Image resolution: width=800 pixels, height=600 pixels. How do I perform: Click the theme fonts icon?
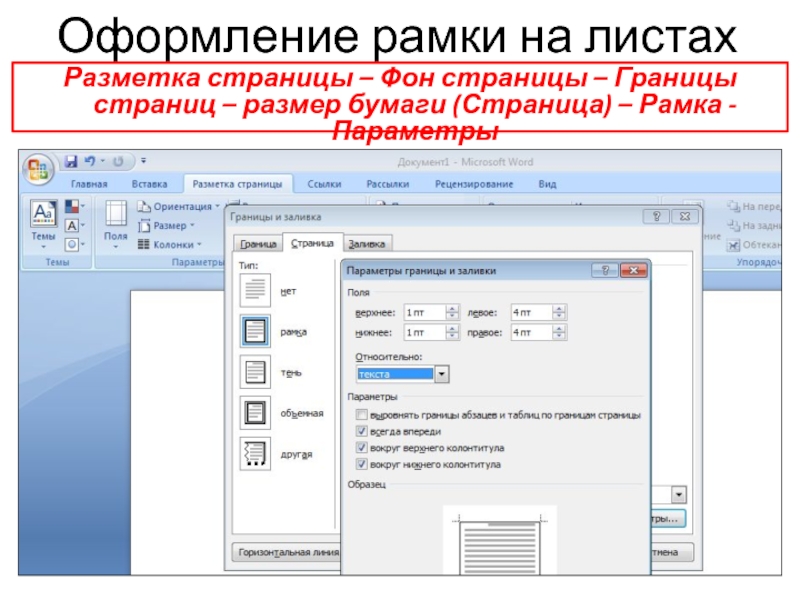tap(75, 226)
